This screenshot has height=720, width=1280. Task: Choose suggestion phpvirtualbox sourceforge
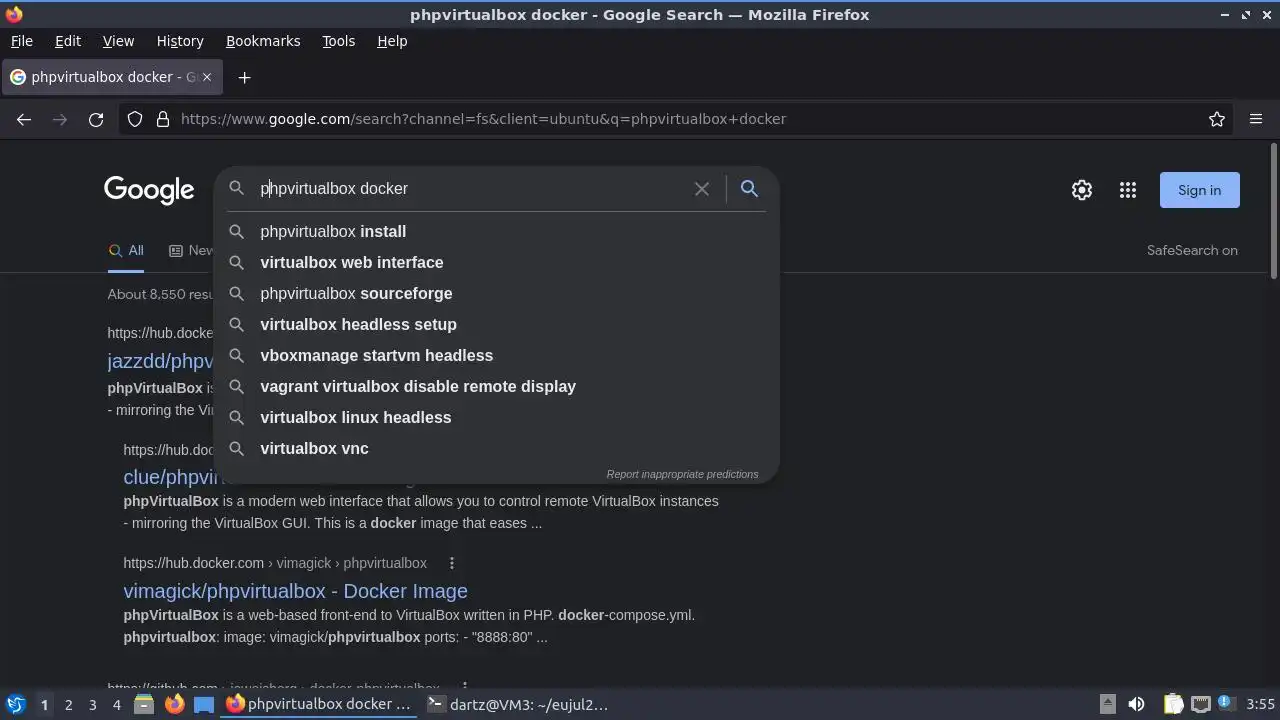coord(496,293)
